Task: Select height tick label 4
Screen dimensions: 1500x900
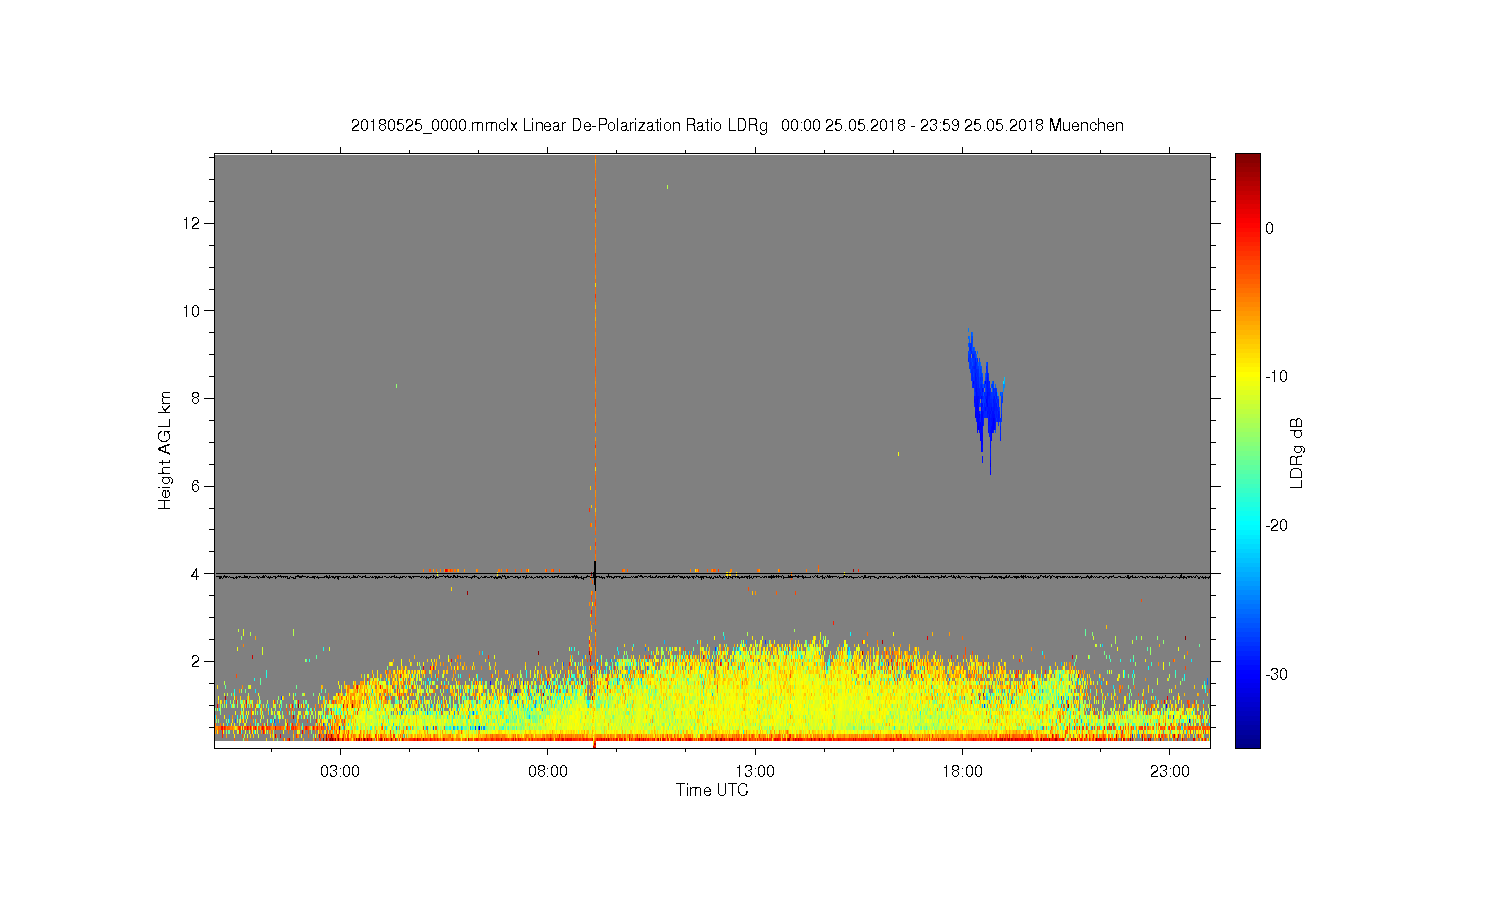Action: 196,574
